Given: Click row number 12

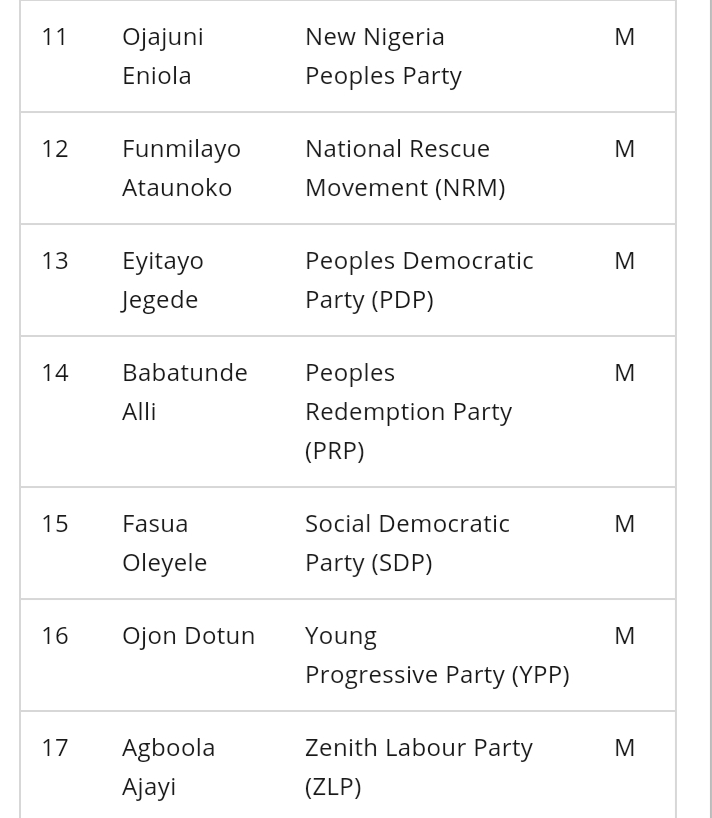Looking at the screenshot, I should point(55,149).
